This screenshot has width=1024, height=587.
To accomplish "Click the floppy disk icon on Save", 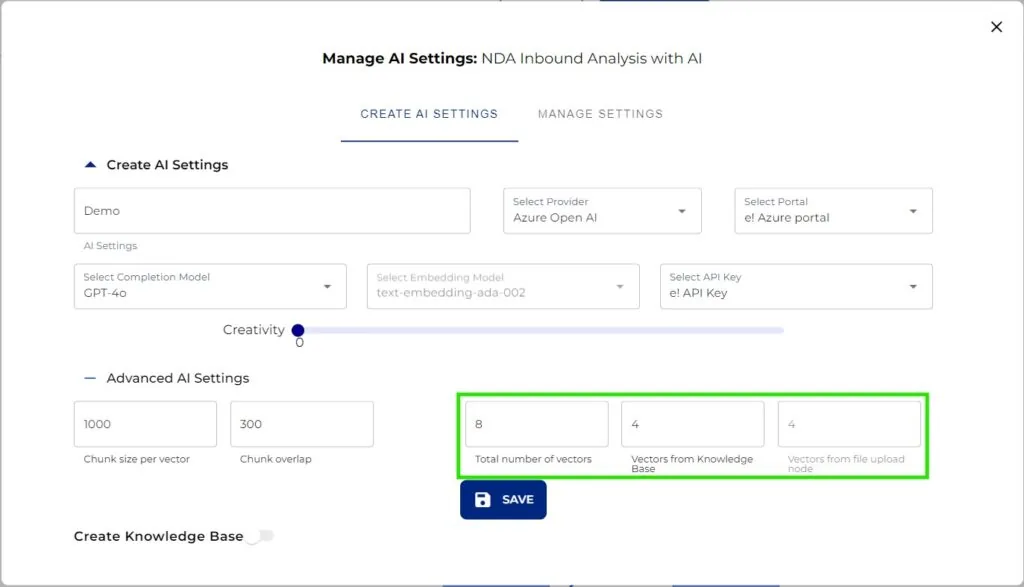I will pos(483,500).
